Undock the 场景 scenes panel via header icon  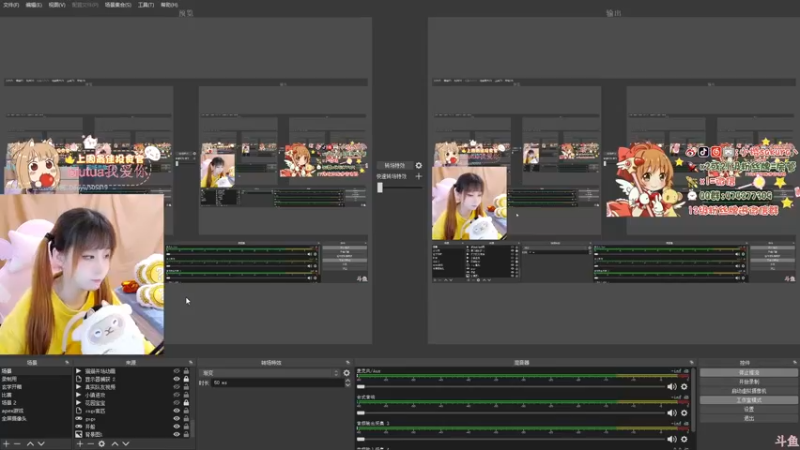(x=67, y=362)
